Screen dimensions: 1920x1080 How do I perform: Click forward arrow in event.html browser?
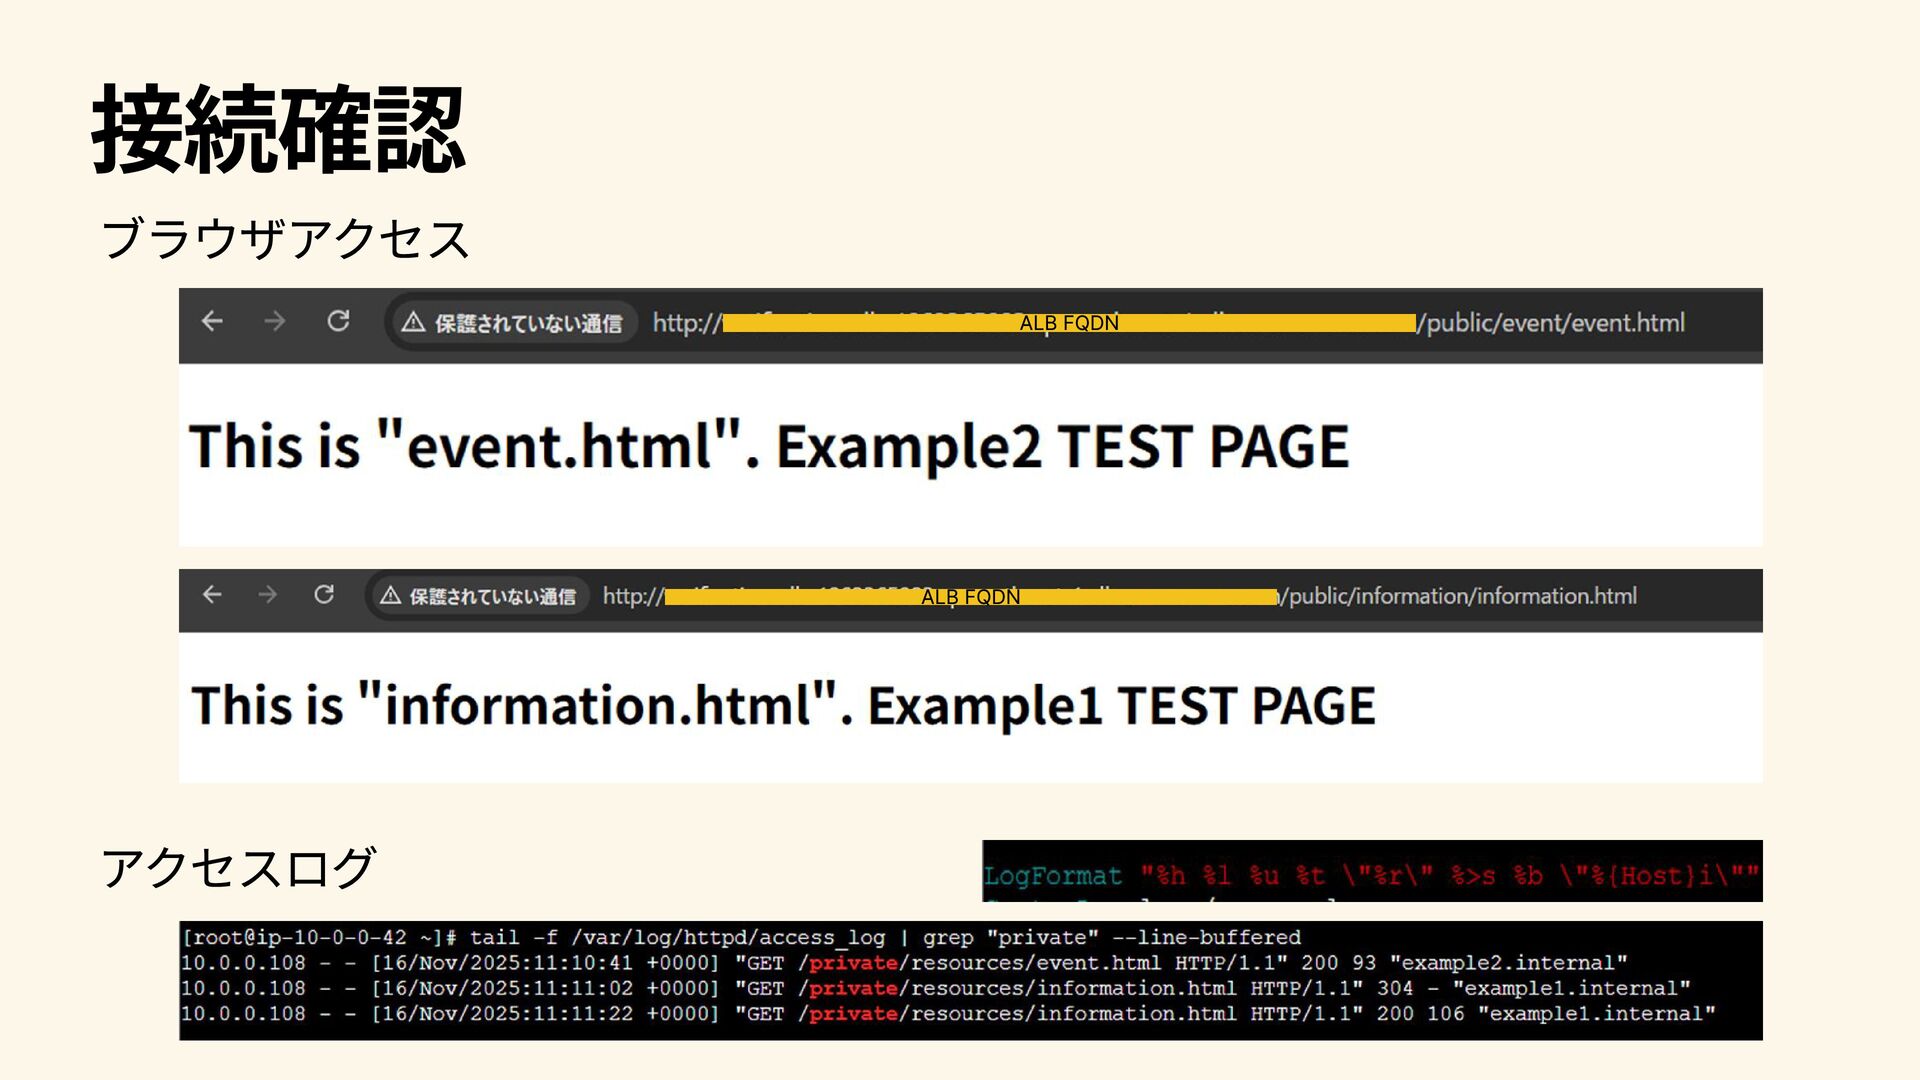(274, 322)
